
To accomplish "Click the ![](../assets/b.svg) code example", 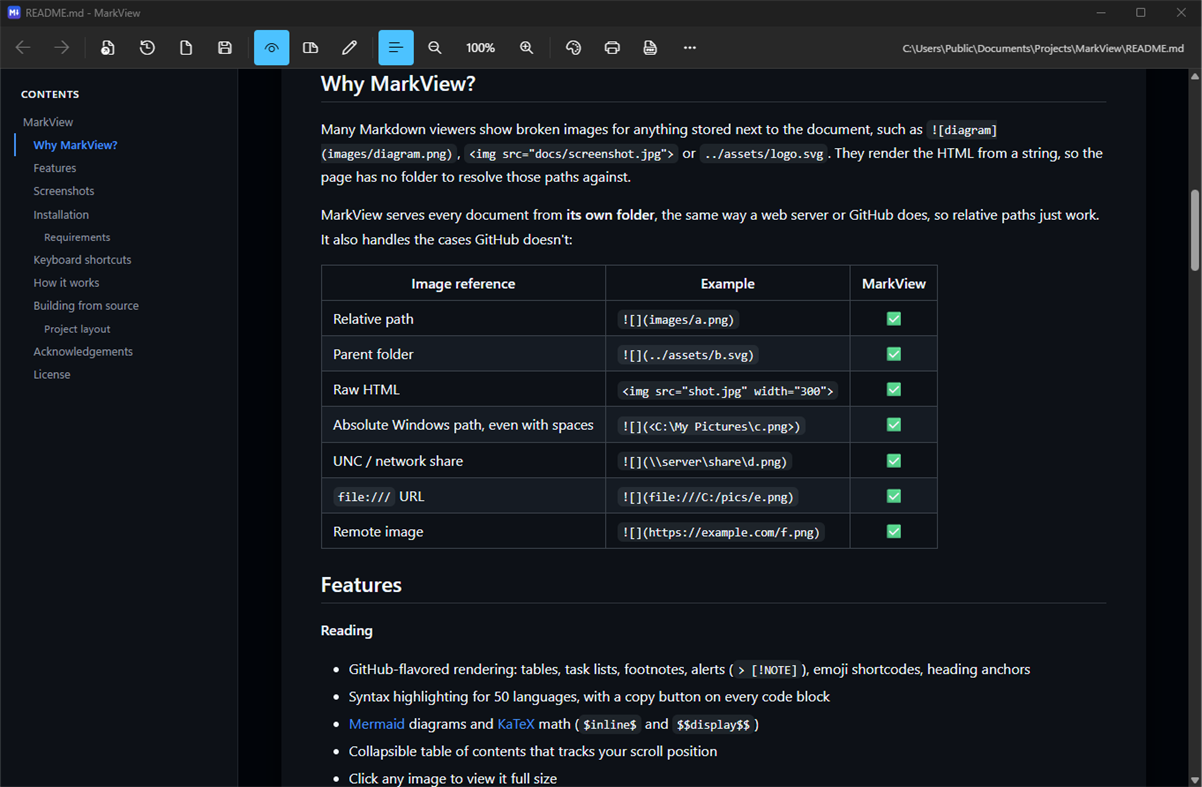I will coord(690,355).
